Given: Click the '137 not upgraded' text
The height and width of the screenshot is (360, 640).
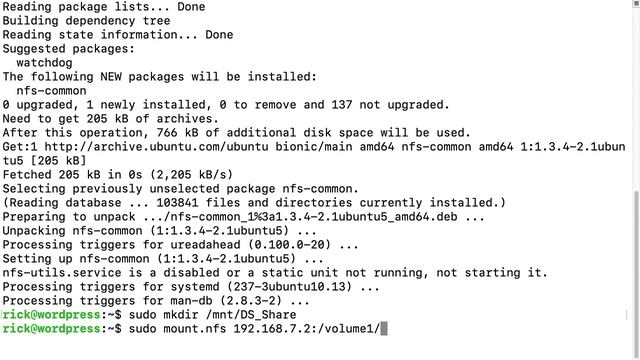Looking at the screenshot, I should 387,105.
